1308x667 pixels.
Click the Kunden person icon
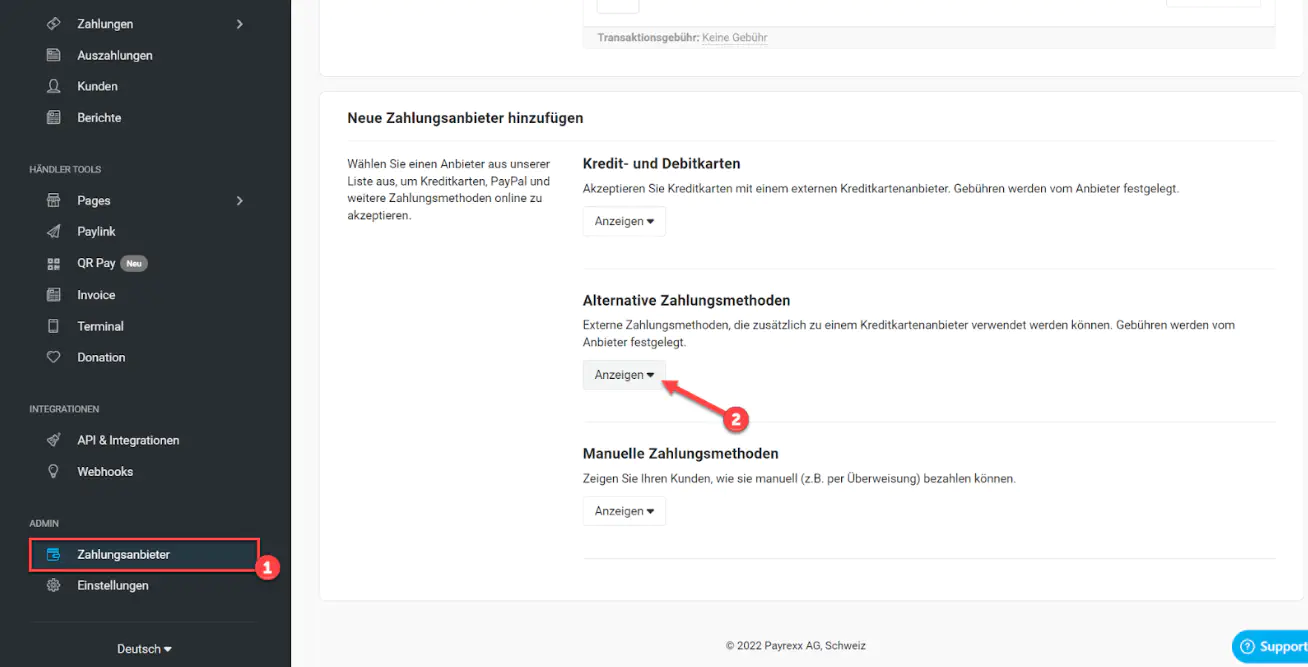click(54, 86)
